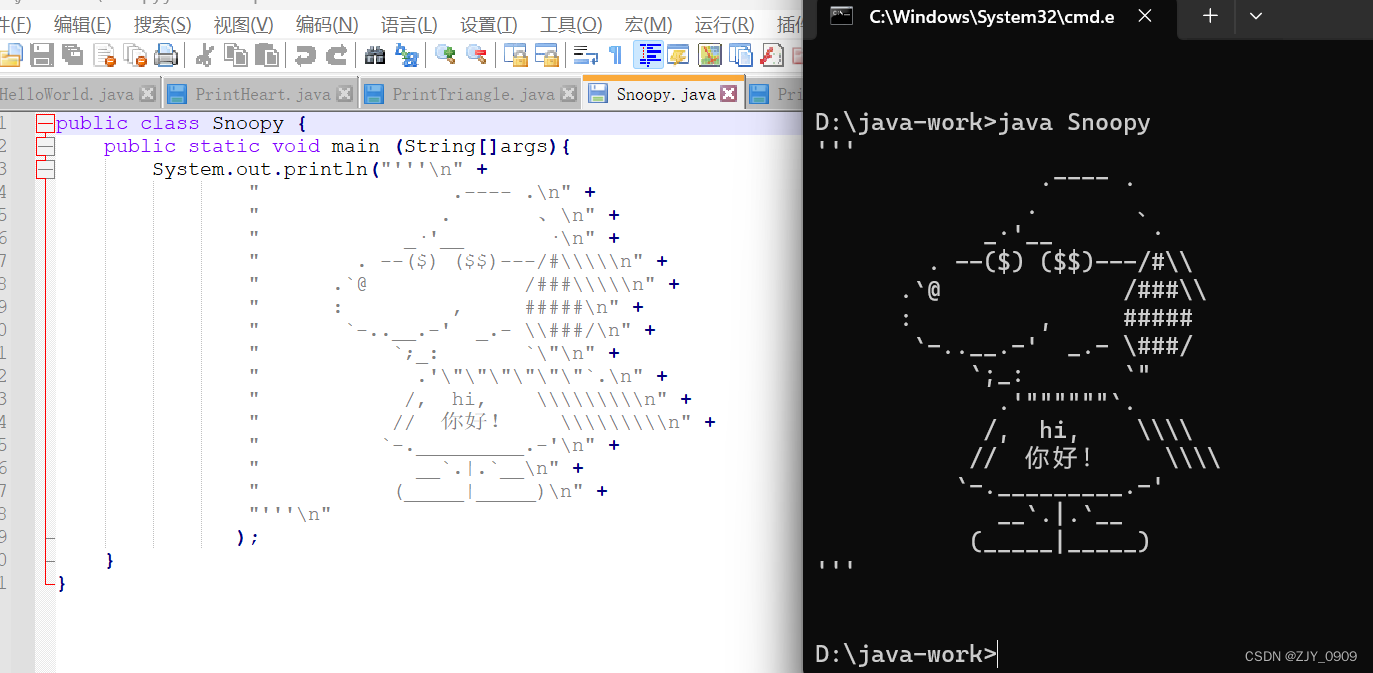Close the HelloWorld.java tab
This screenshot has width=1373, height=673.
pos(148,94)
